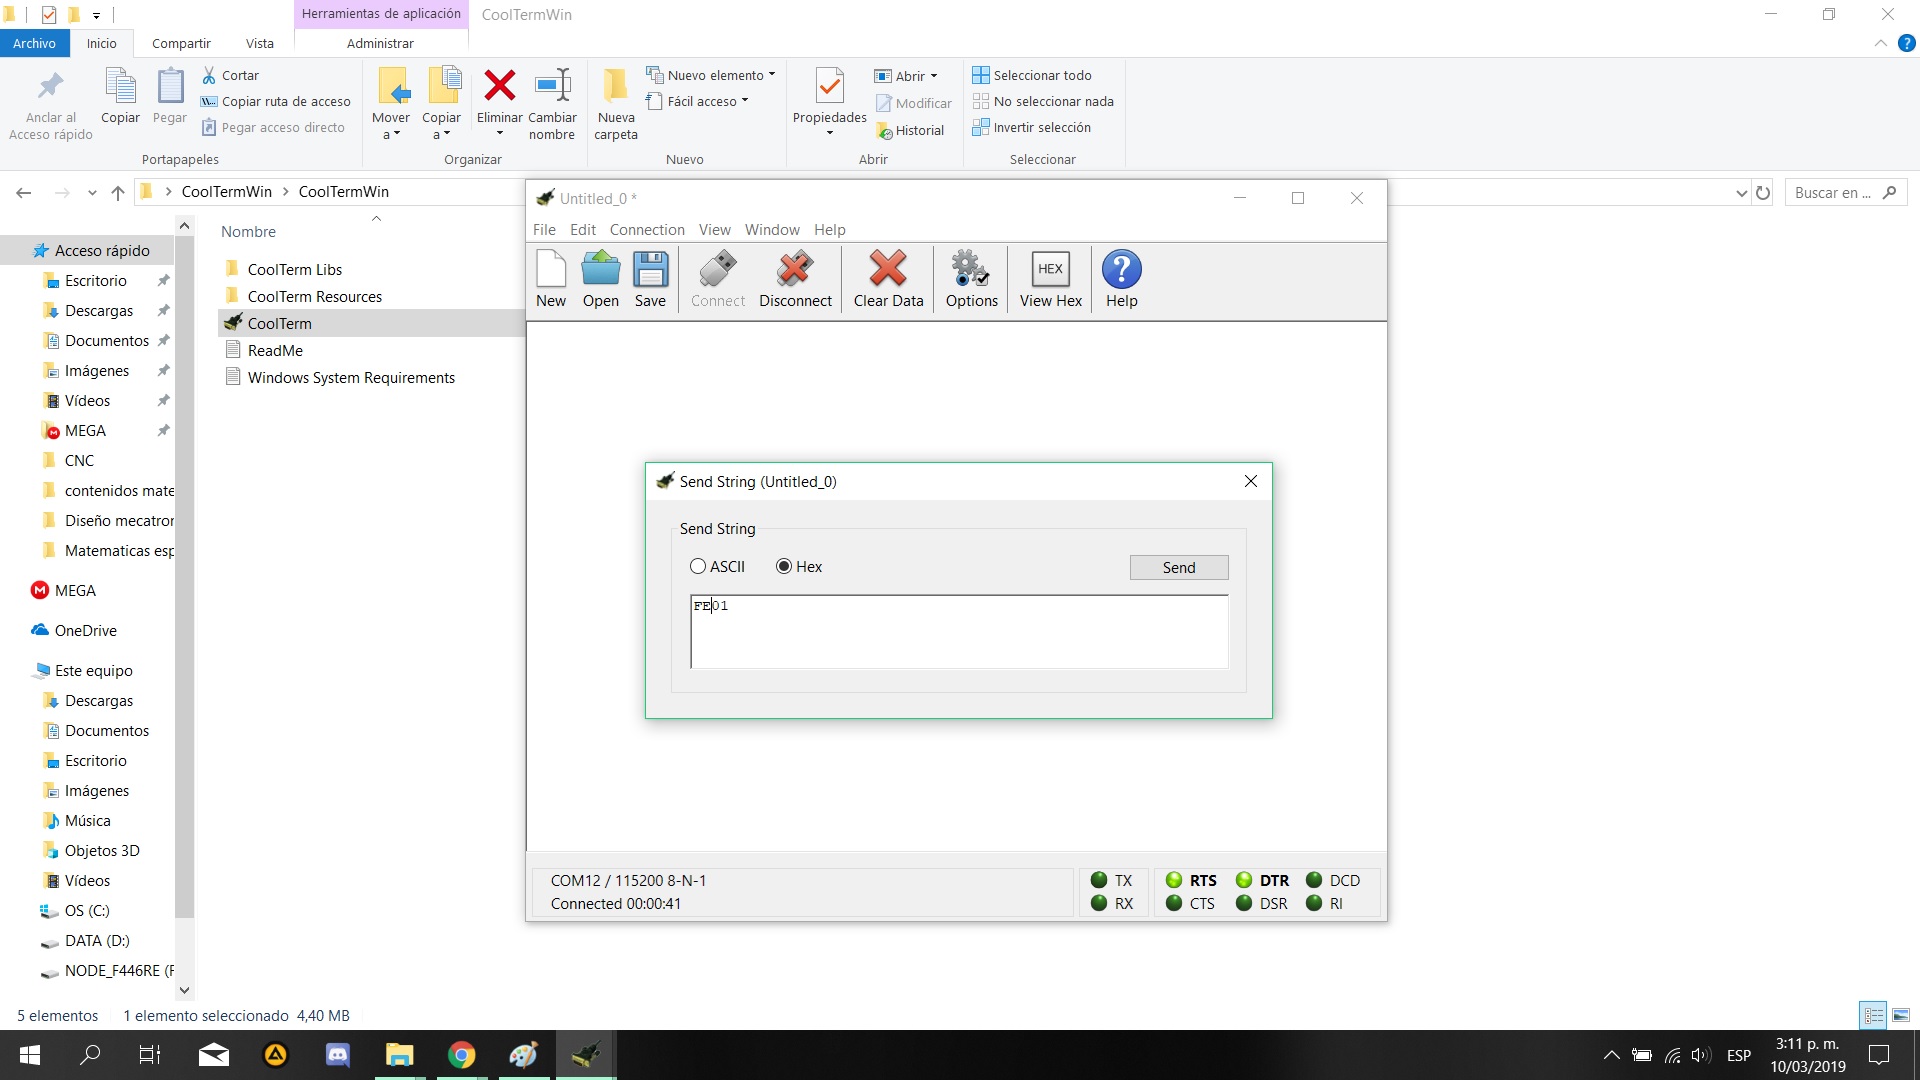Open the address bar history dropdown arrow
Image resolution: width=1920 pixels, height=1080 pixels.
tap(1741, 193)
